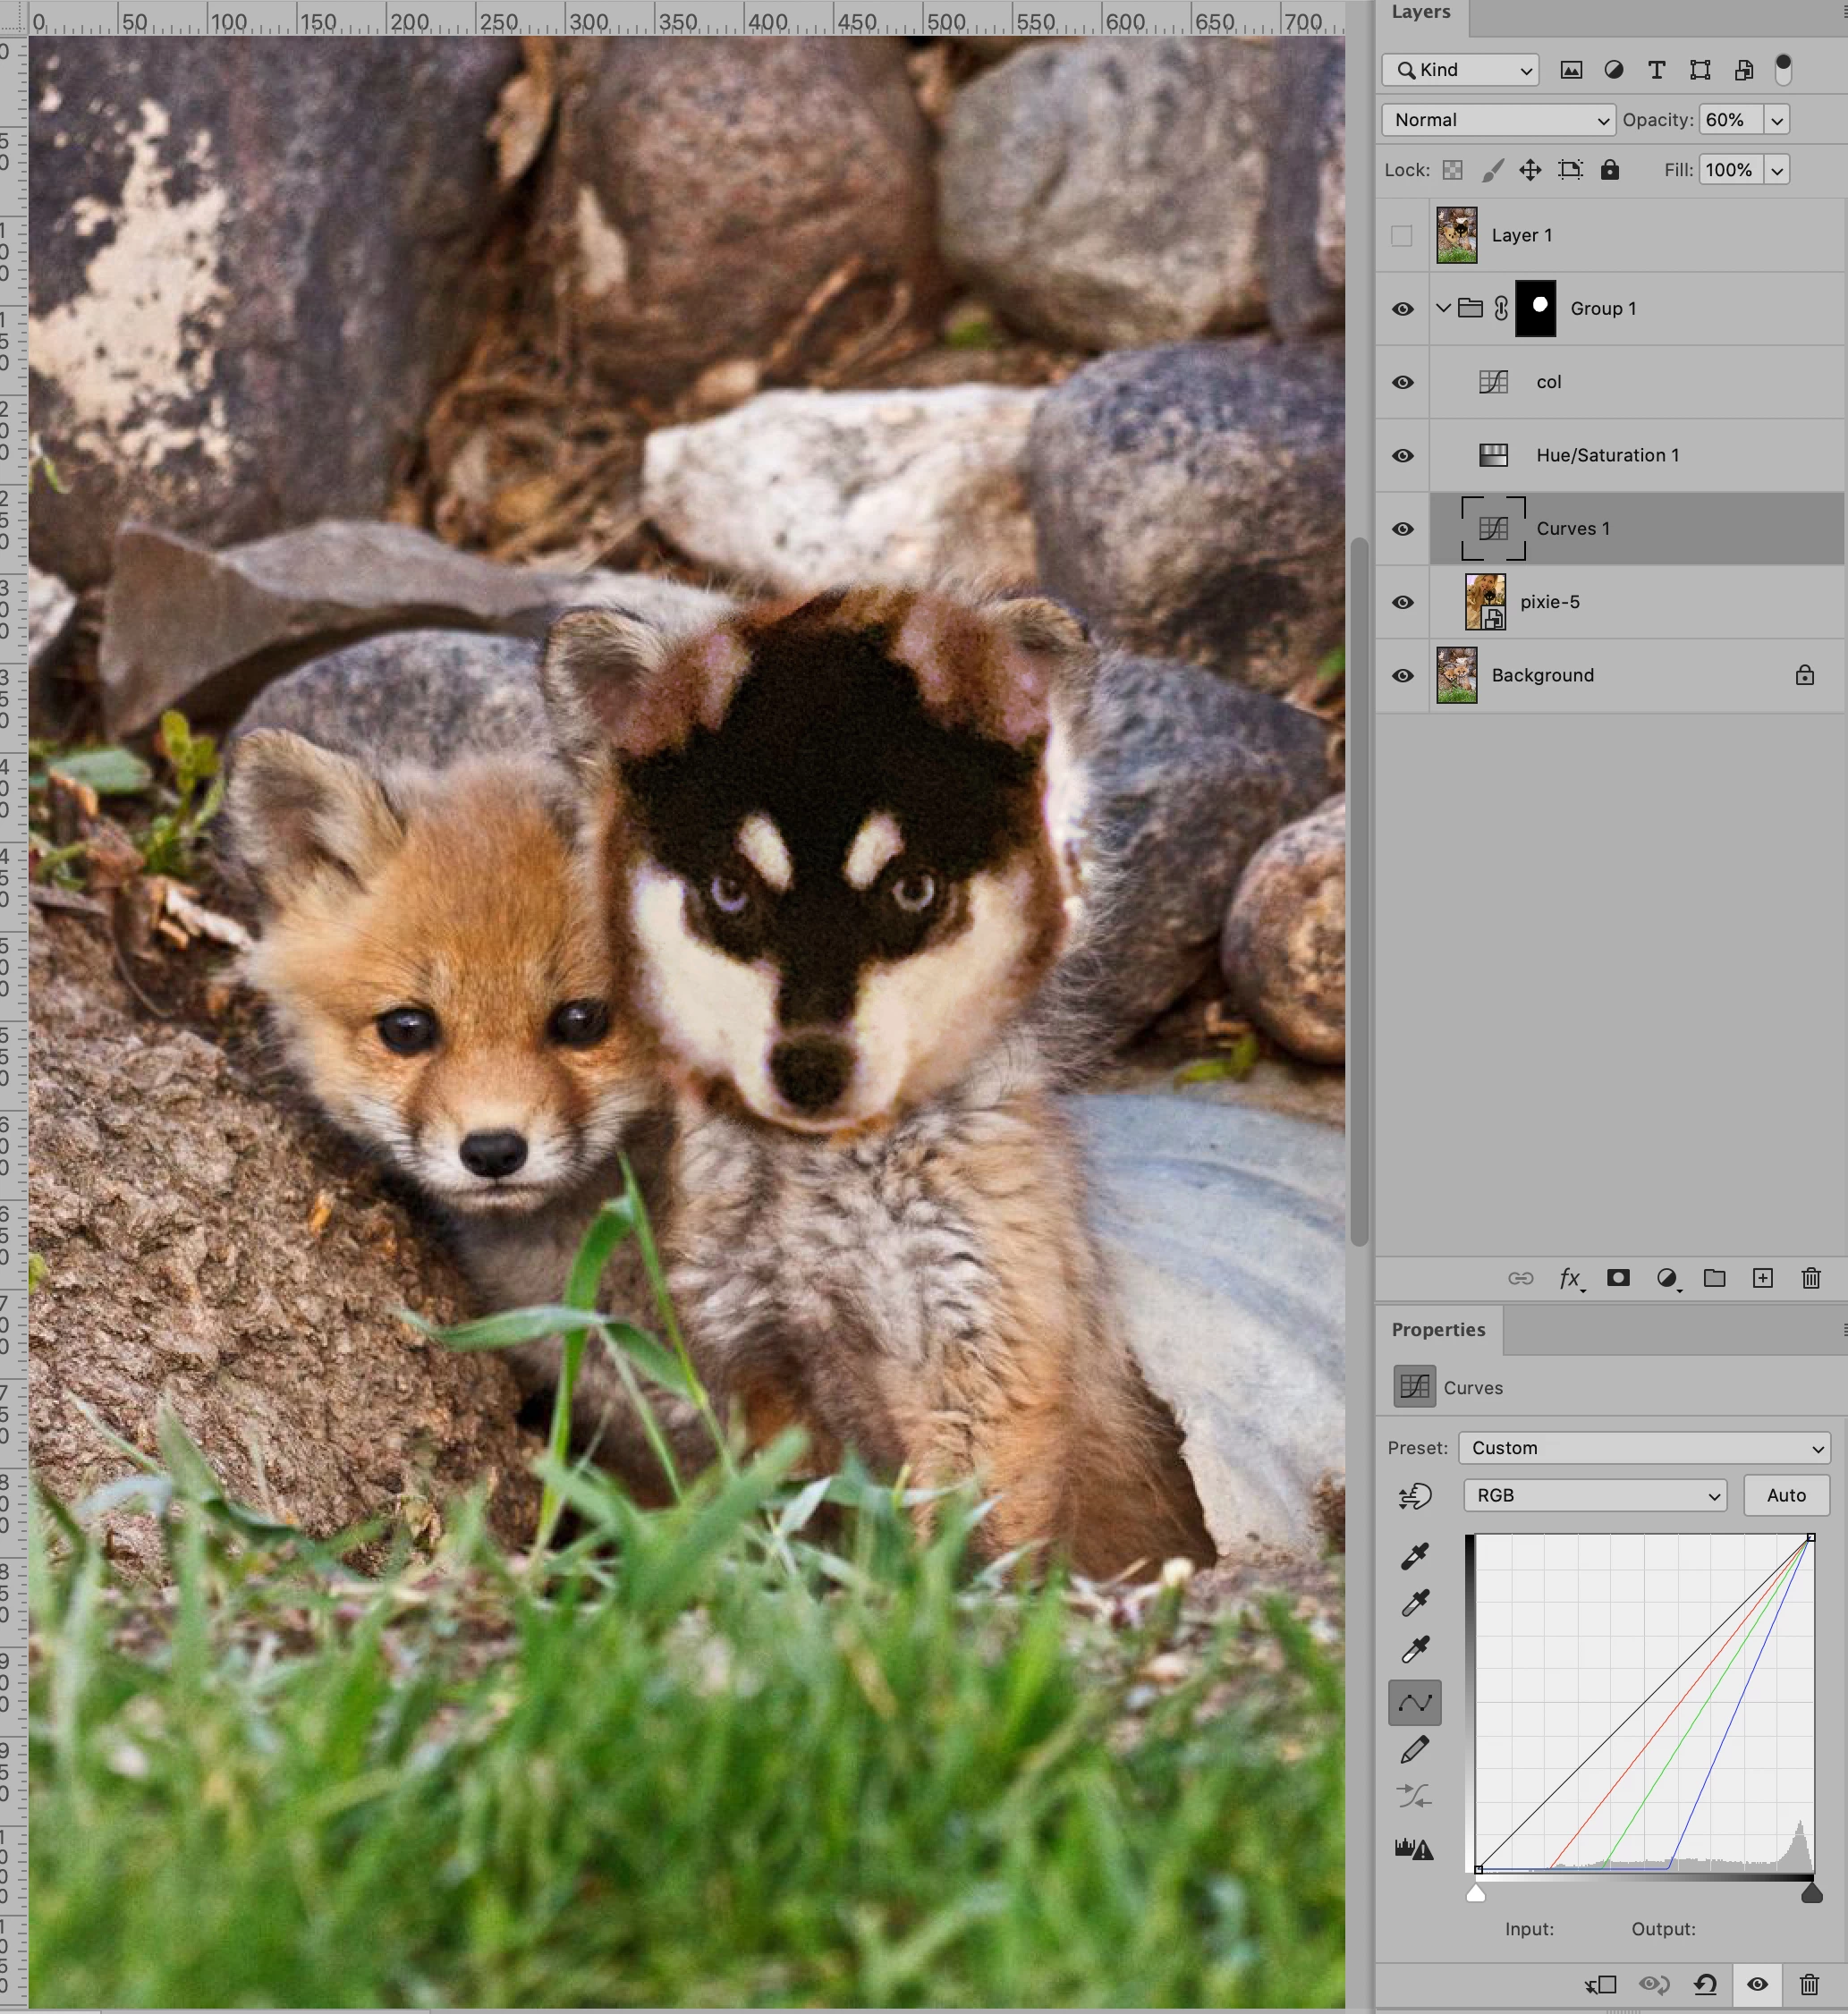Click the Properties panel tab
The image size is (1848, 2014).
(1437, 1330)
